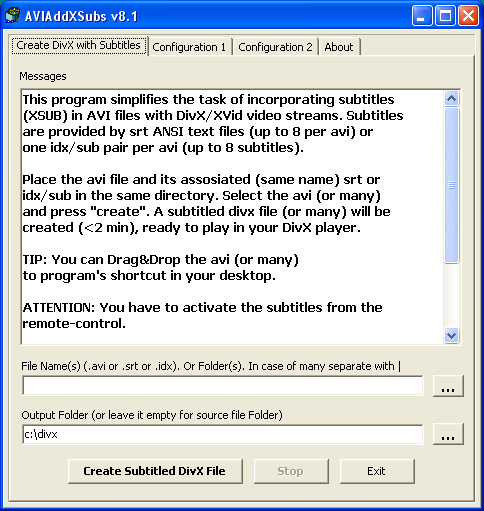The width and height of the screenshot is (484, 511).
Task: Open the Create DivX with Subtitles tab
Action: 79,45
